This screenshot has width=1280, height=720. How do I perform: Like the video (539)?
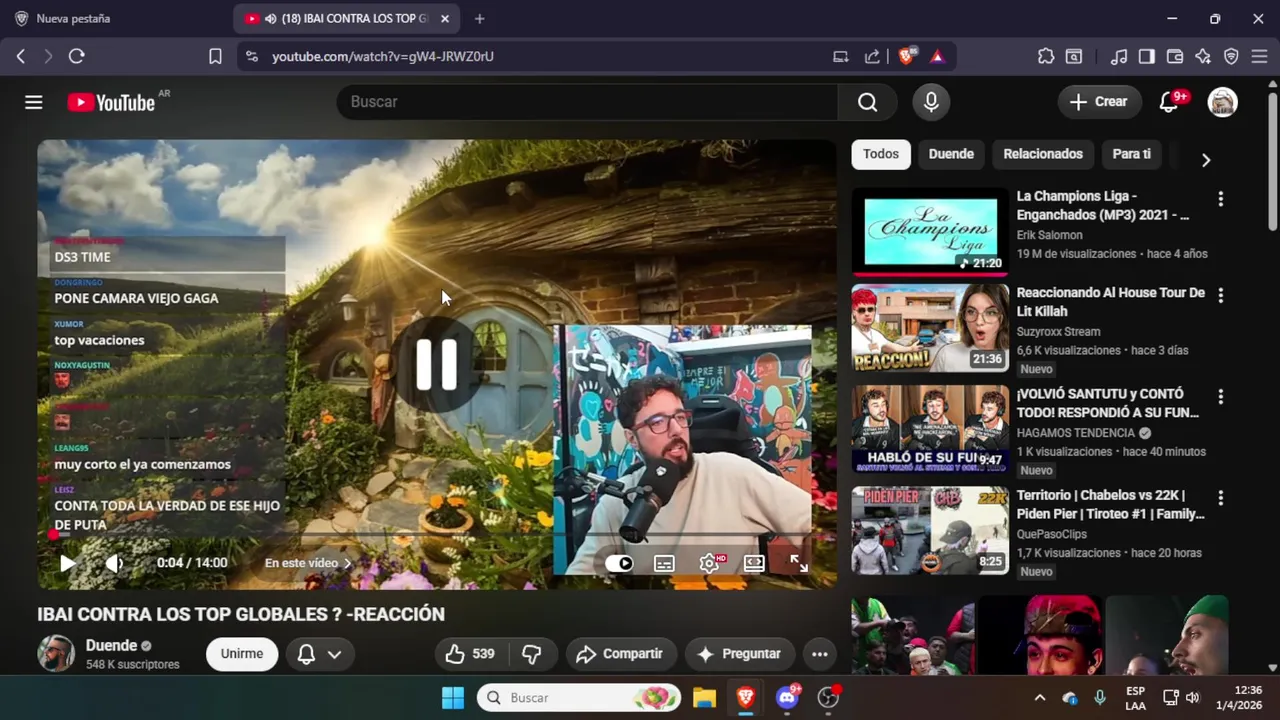pos(471,654)
